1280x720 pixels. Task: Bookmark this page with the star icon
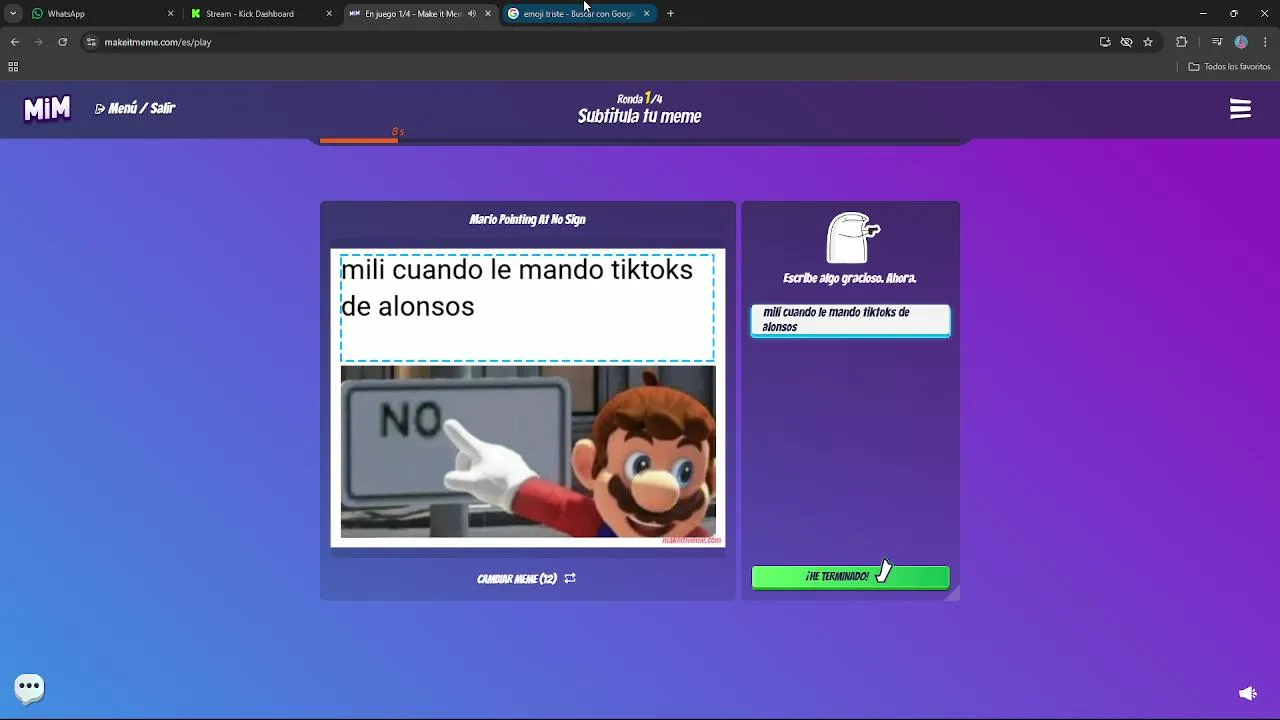(1148, 42)
